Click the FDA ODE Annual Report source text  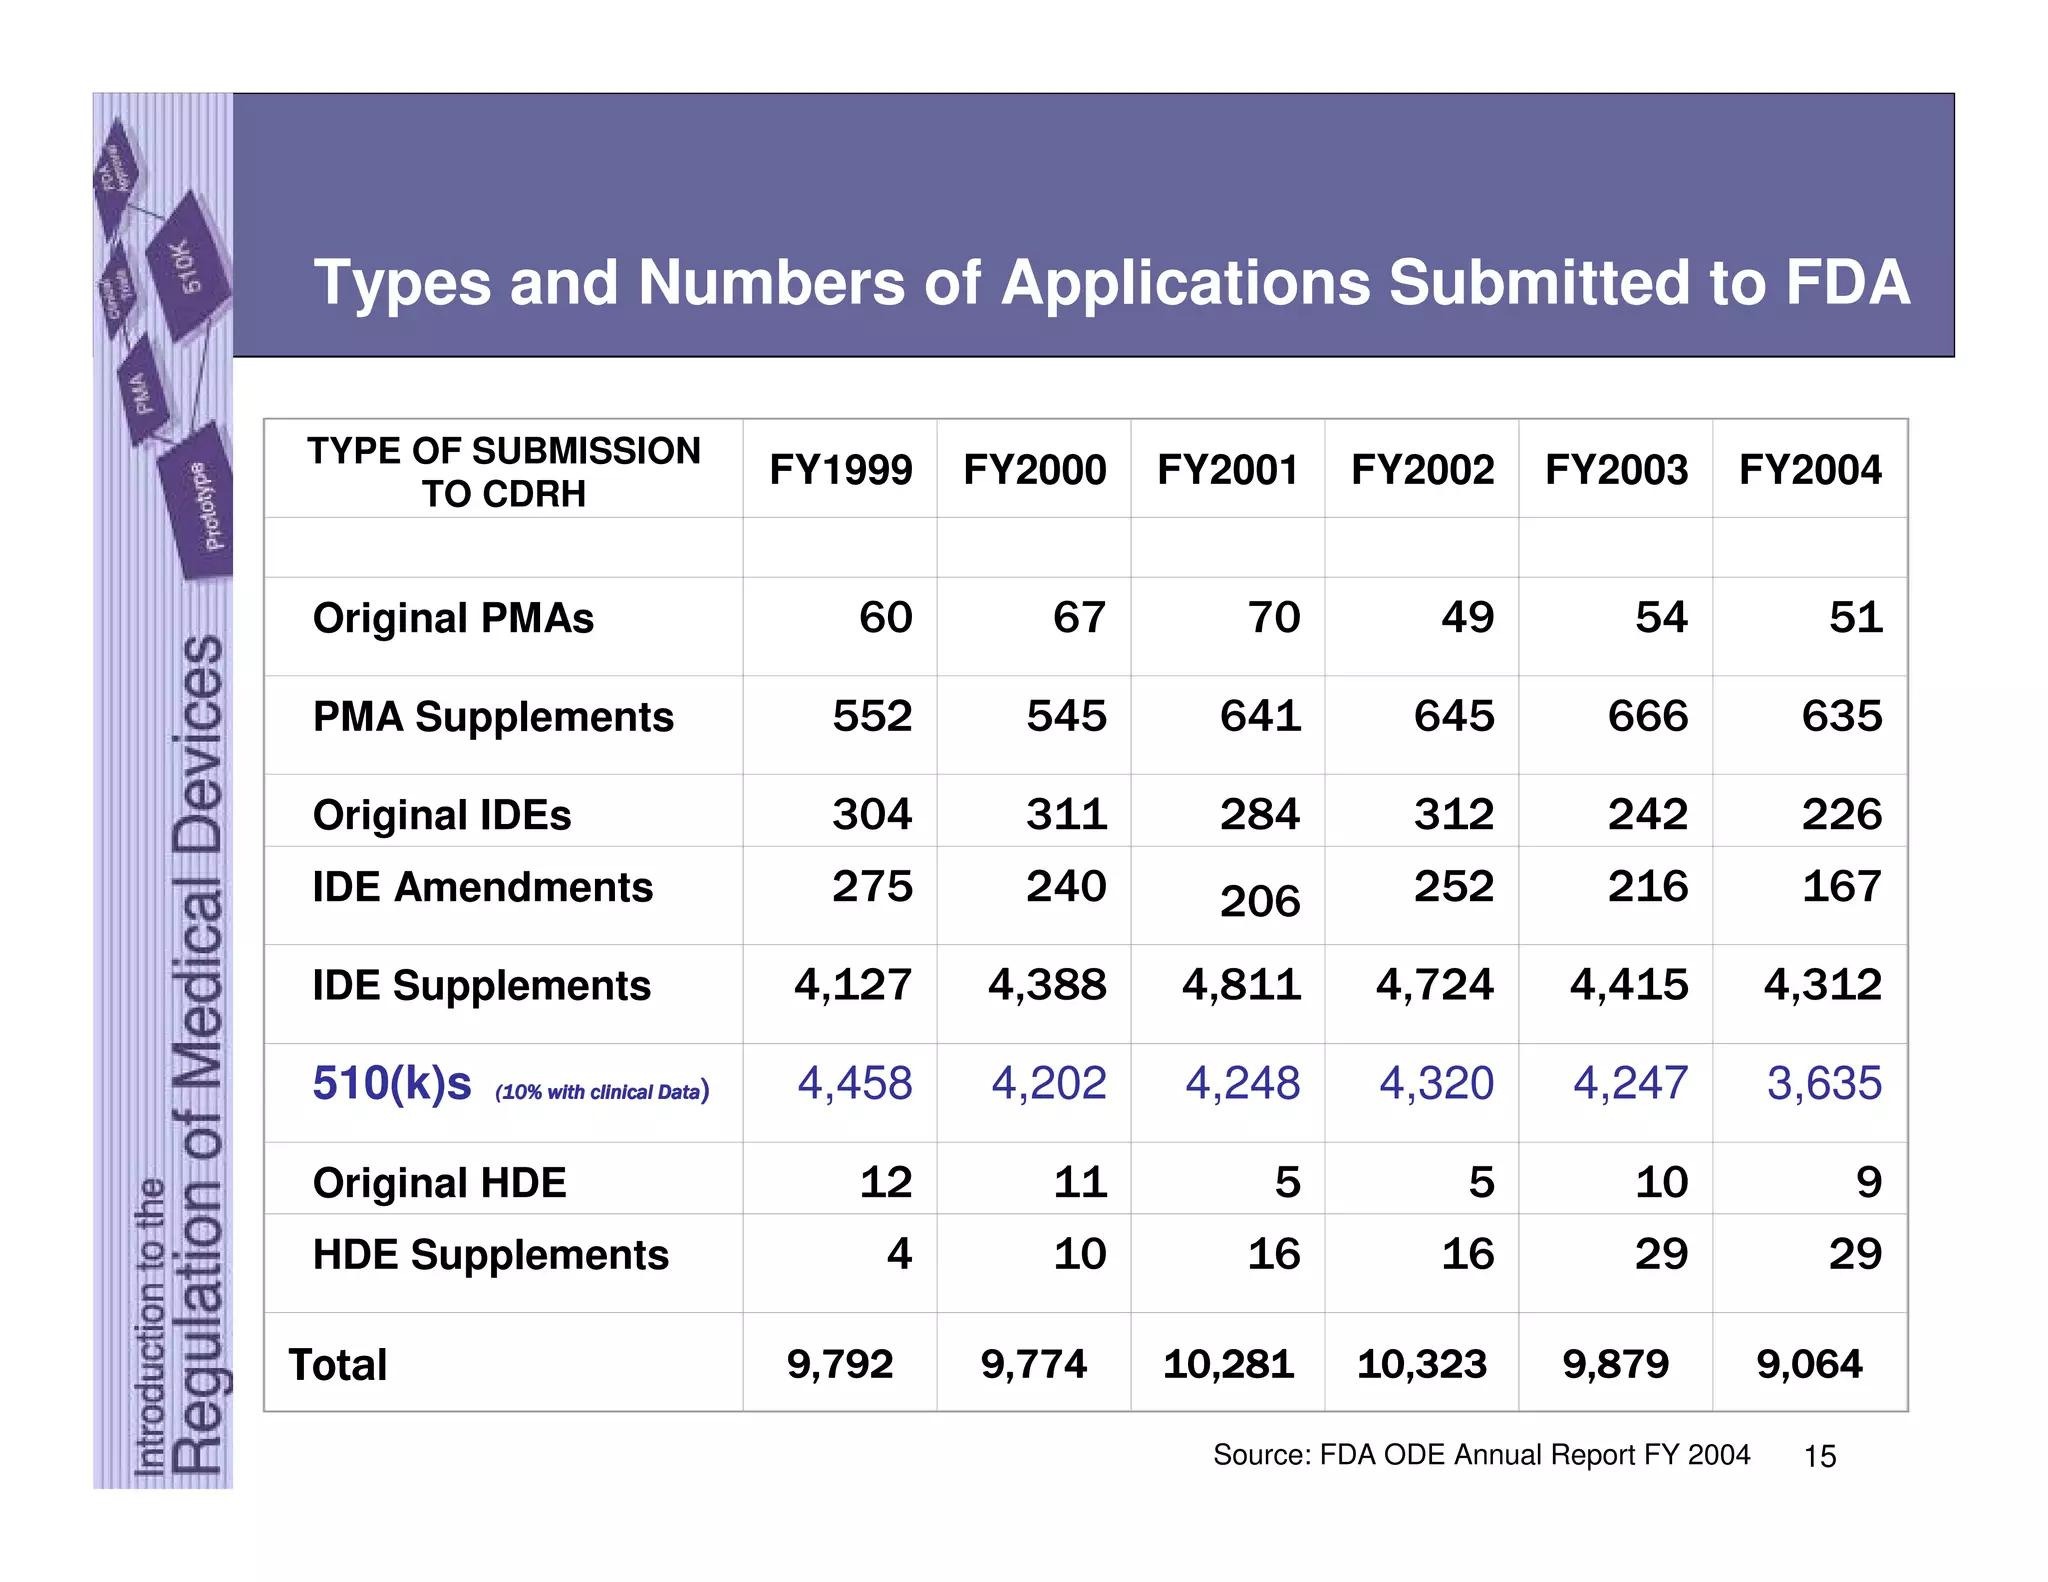pos(1481,1455)
